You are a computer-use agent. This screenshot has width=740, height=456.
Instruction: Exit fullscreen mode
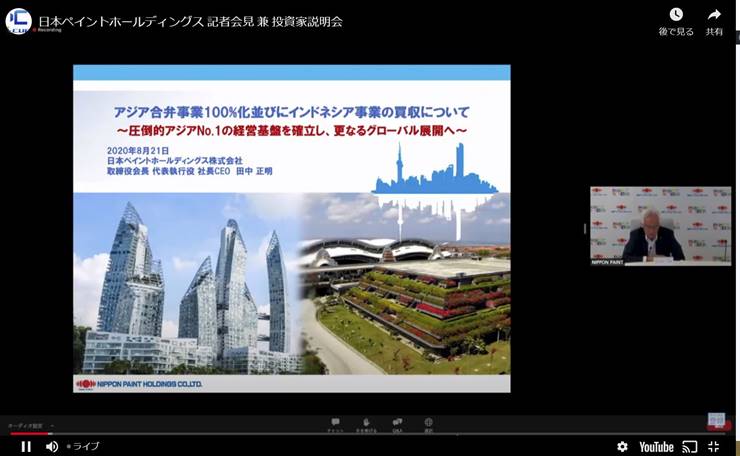(x=714, y=446)
